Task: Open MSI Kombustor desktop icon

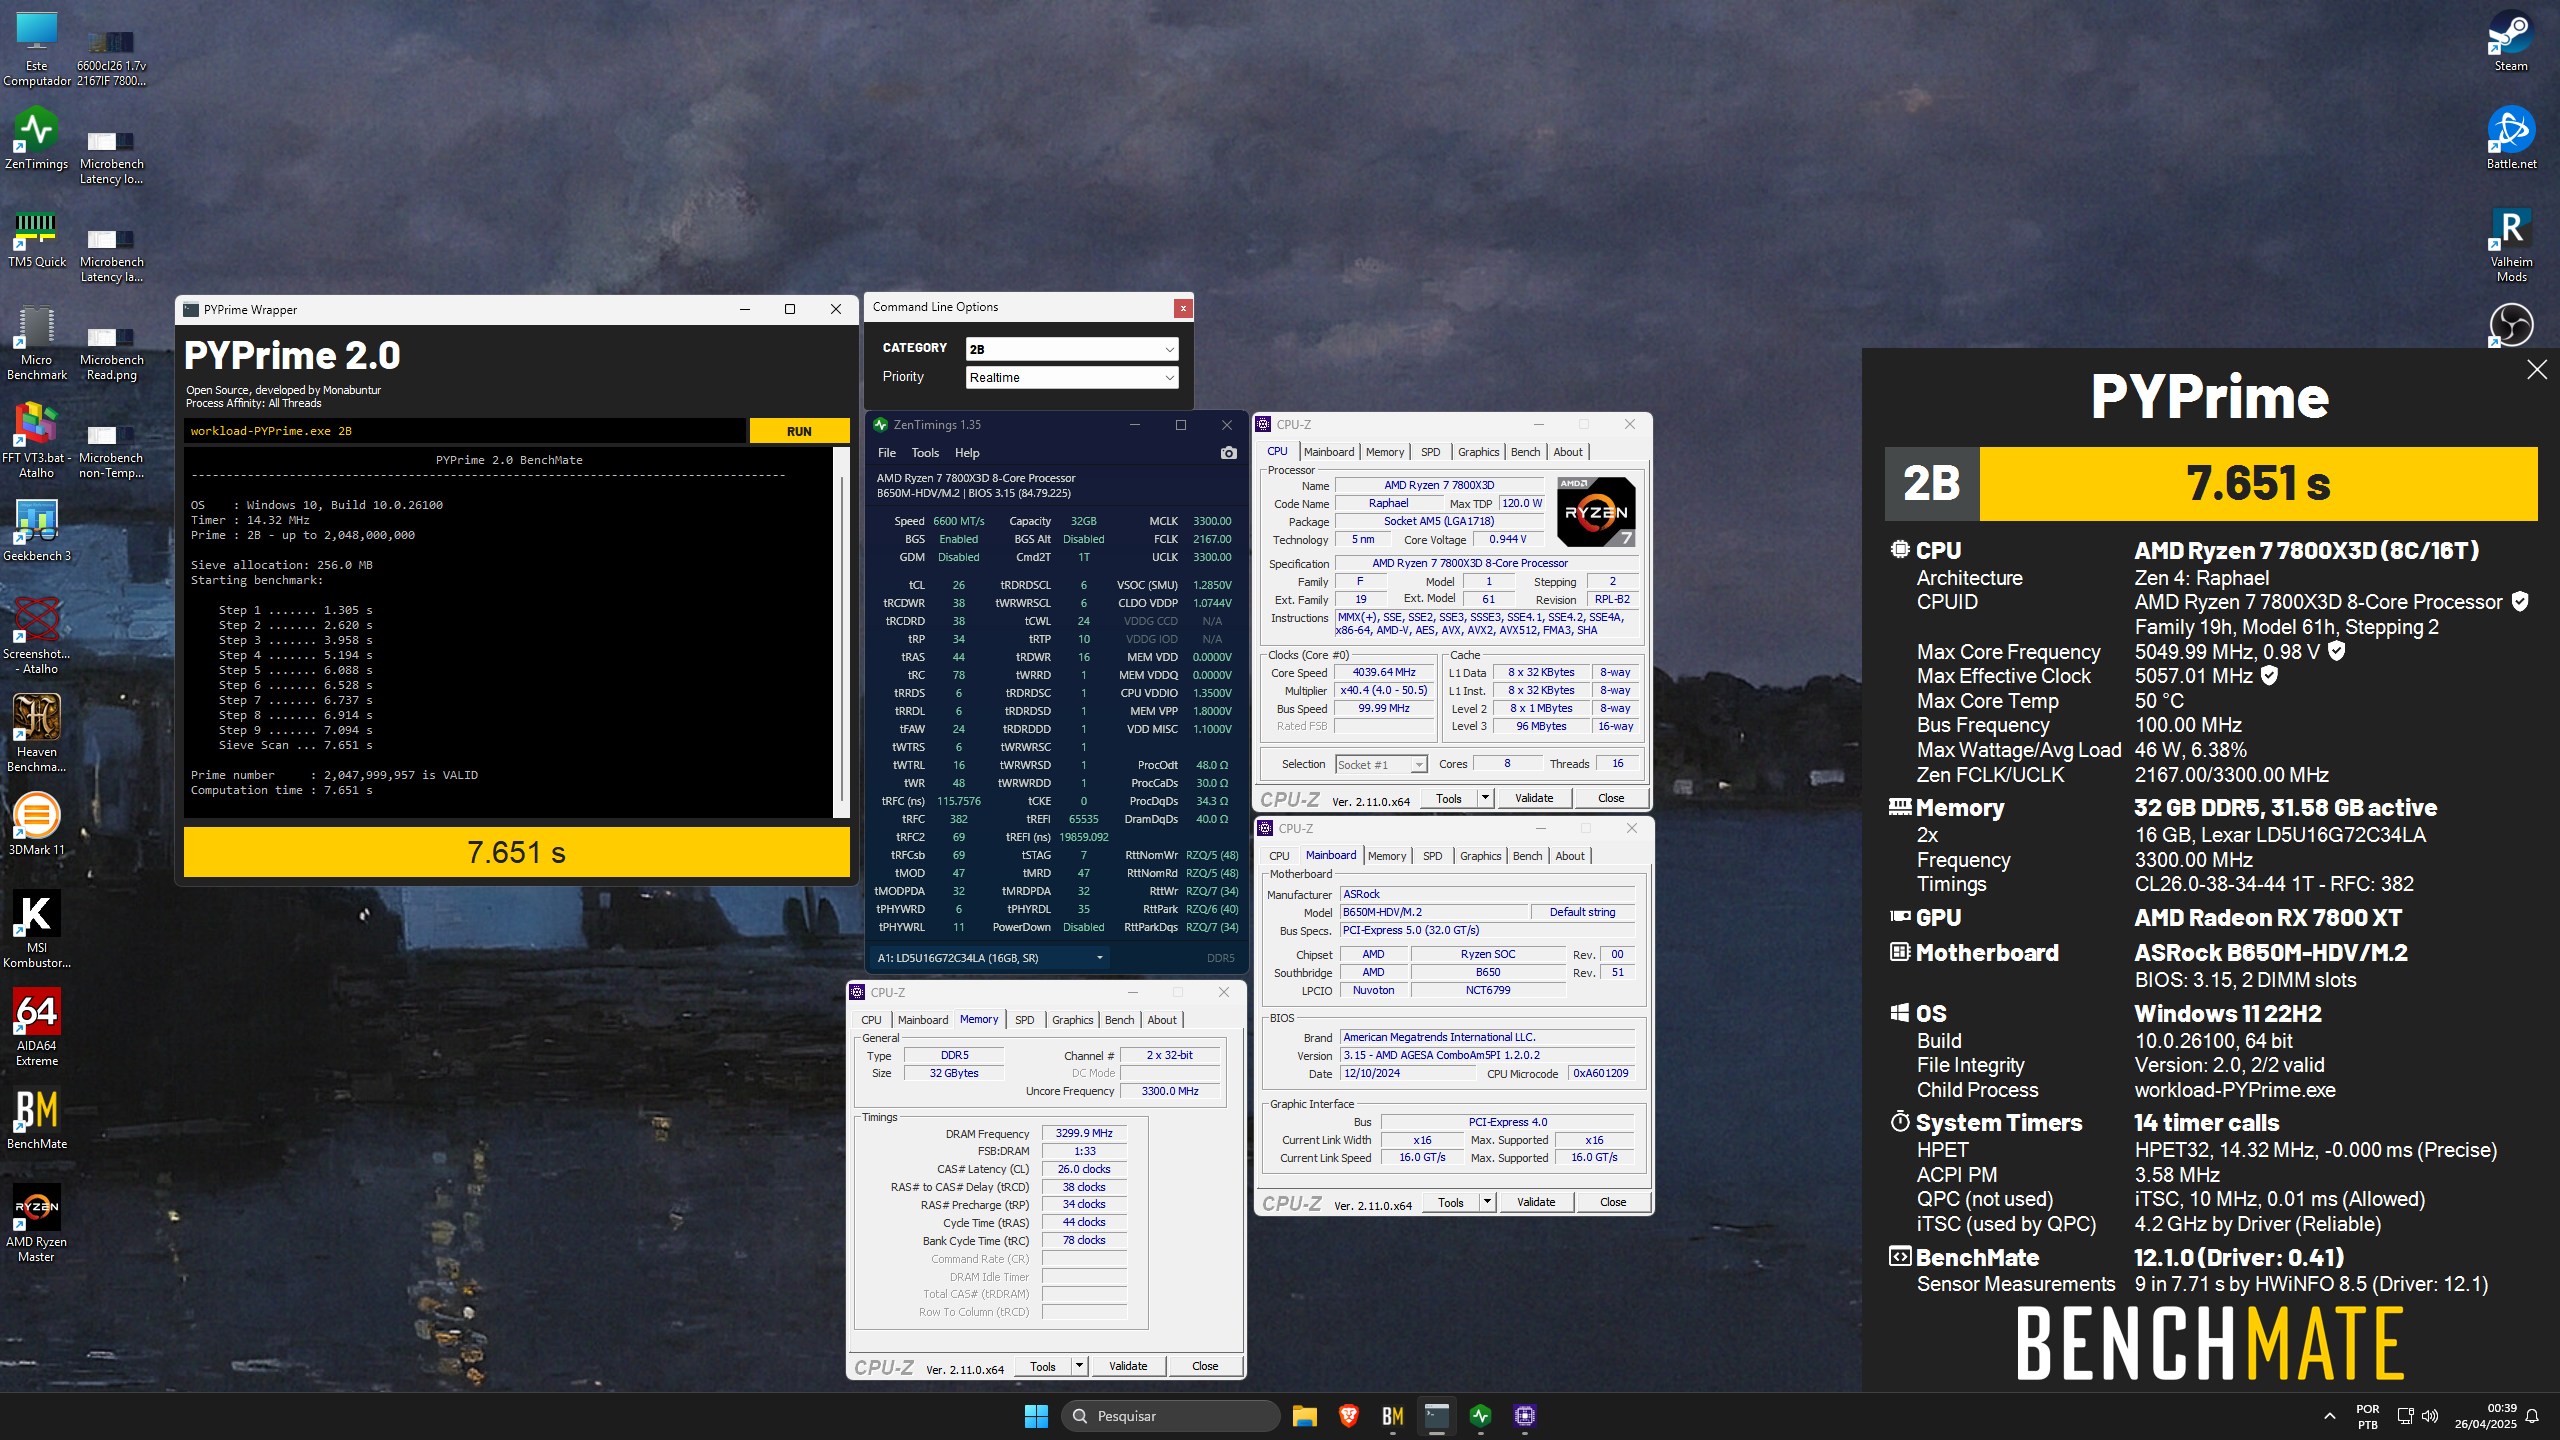Action: [37, 929]
